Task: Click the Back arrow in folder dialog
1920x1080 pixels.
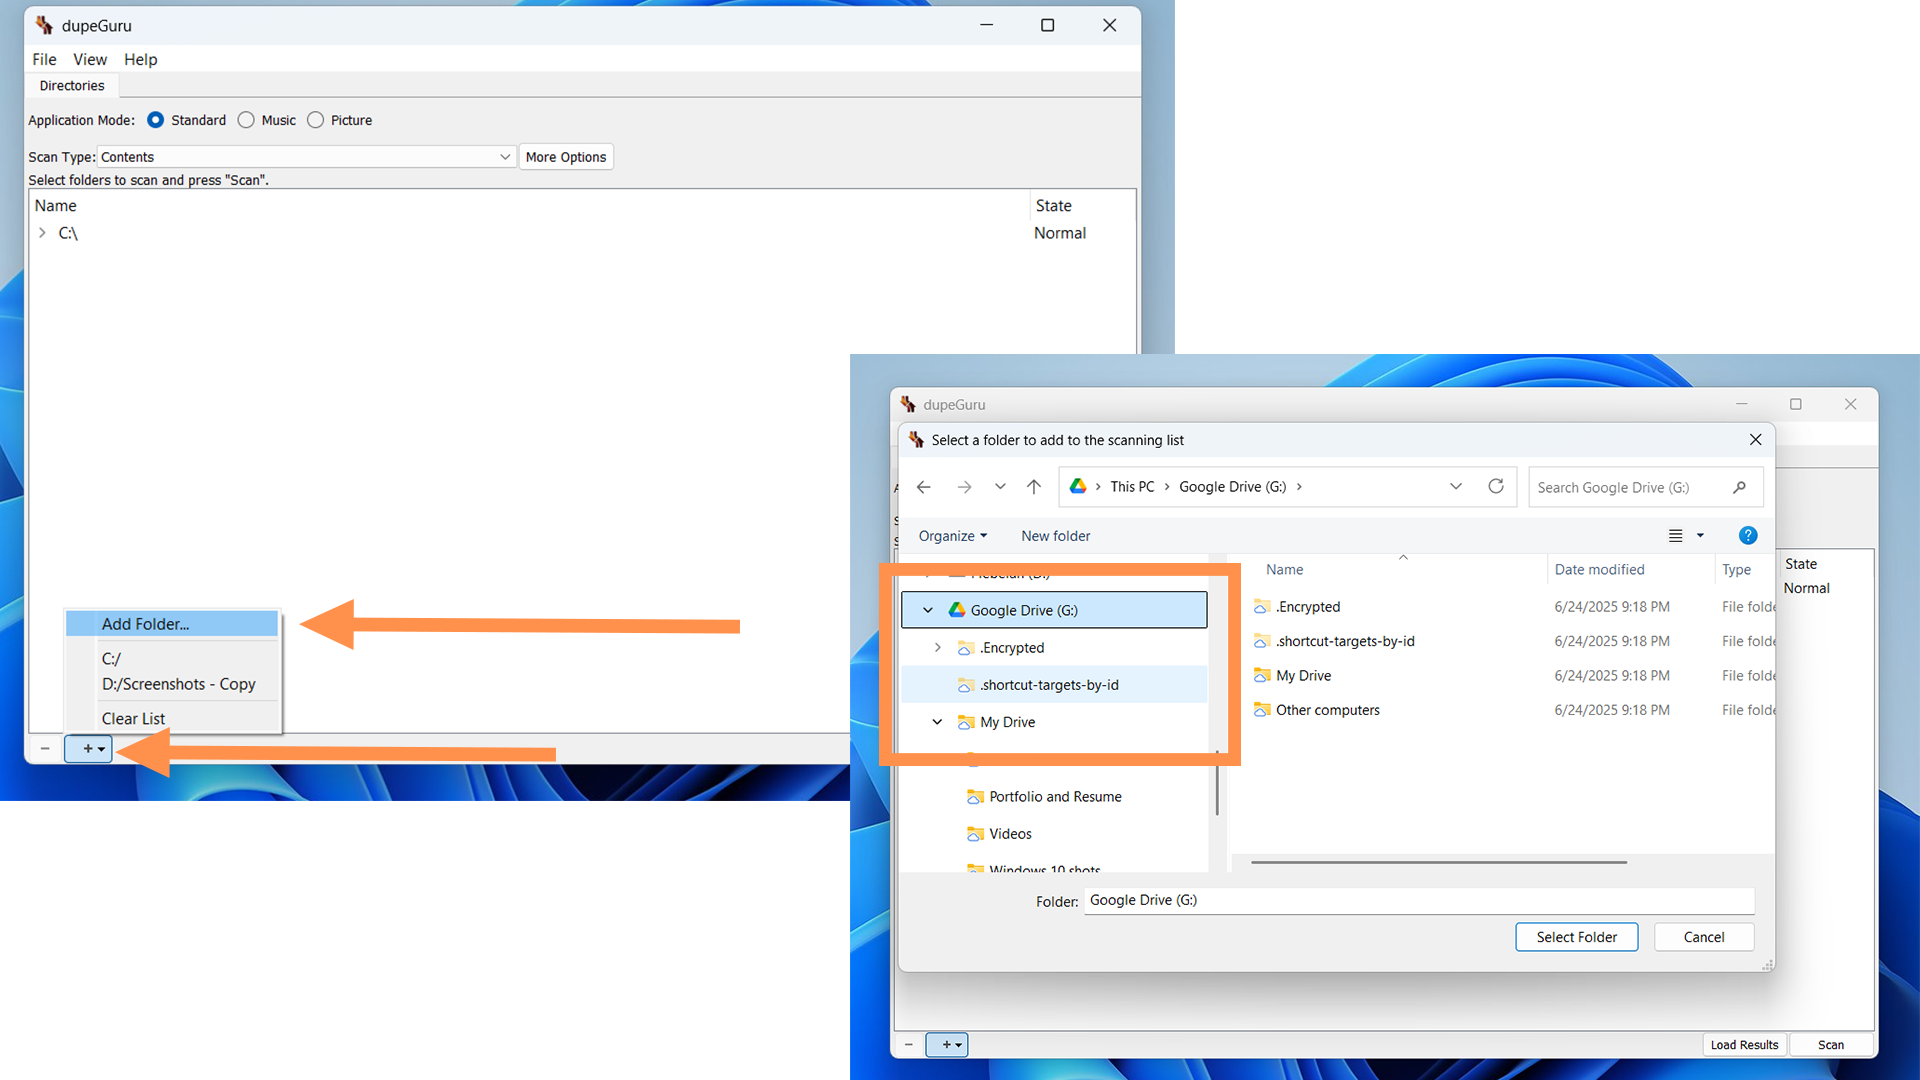Action: [923, 487]
